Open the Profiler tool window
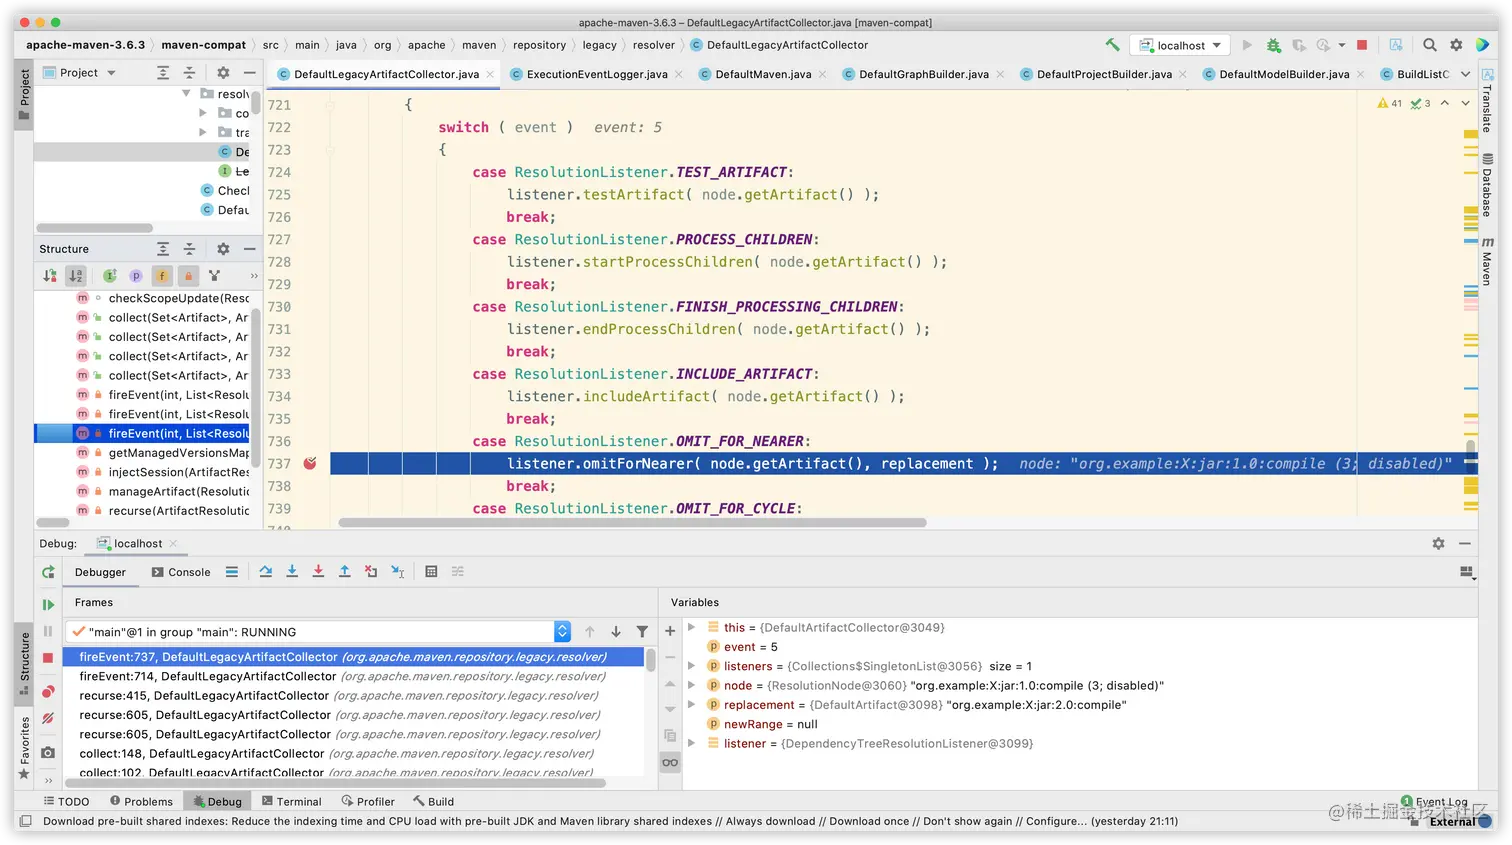This screenshot has height=845, width=1512. click(368, 802)
